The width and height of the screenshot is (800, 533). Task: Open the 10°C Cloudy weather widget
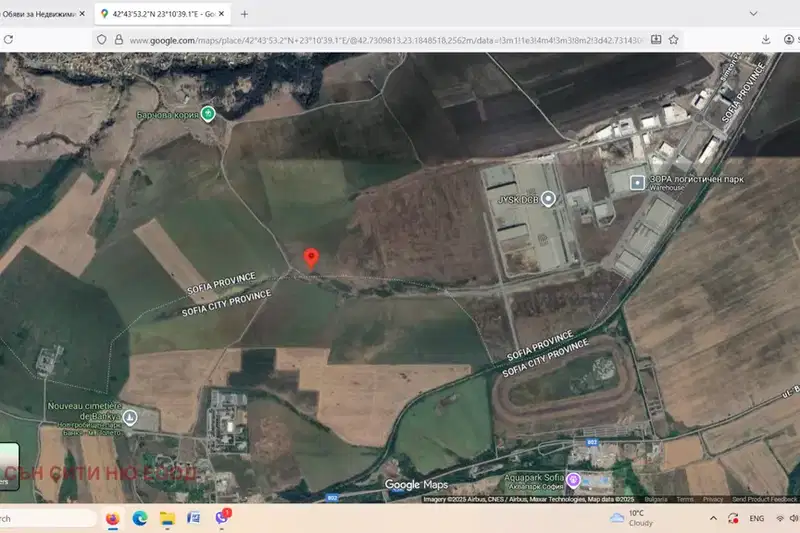pos(632,518)
